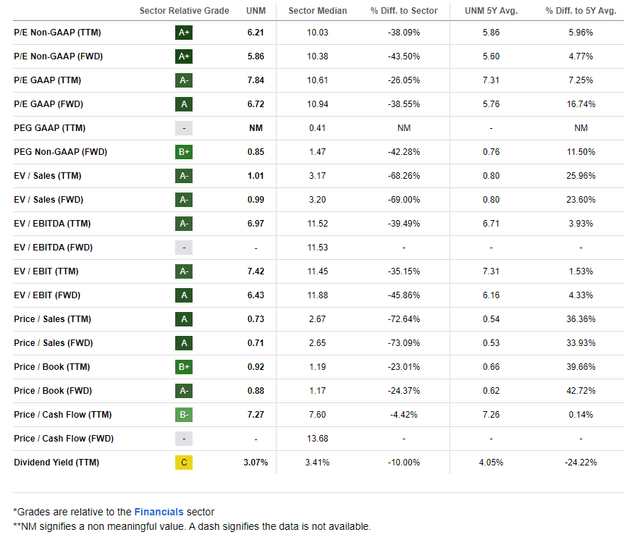
Task: Click the A grade badge for Price / Sales (TTM)
Action: 184,319
